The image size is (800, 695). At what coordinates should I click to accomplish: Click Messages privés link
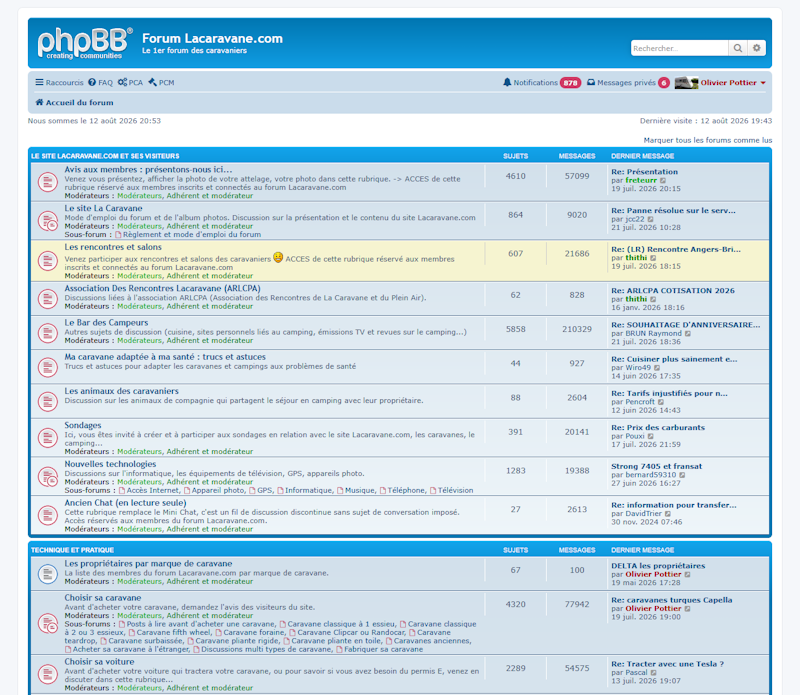626,83
